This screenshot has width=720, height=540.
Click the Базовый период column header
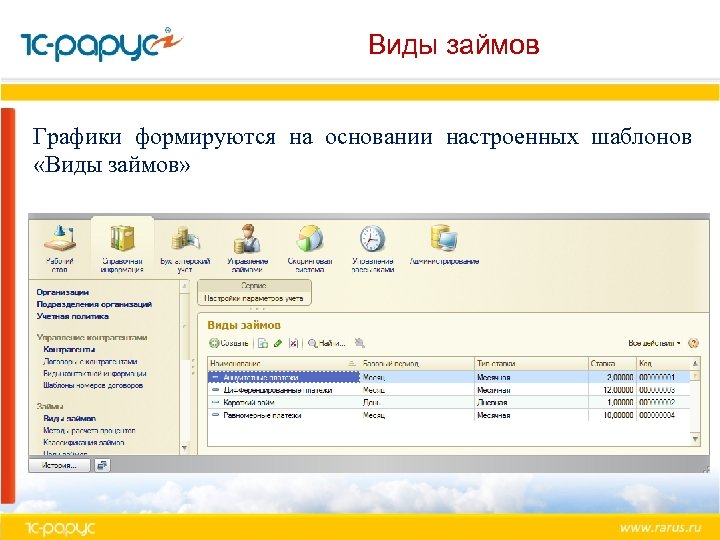coord(417,363)
